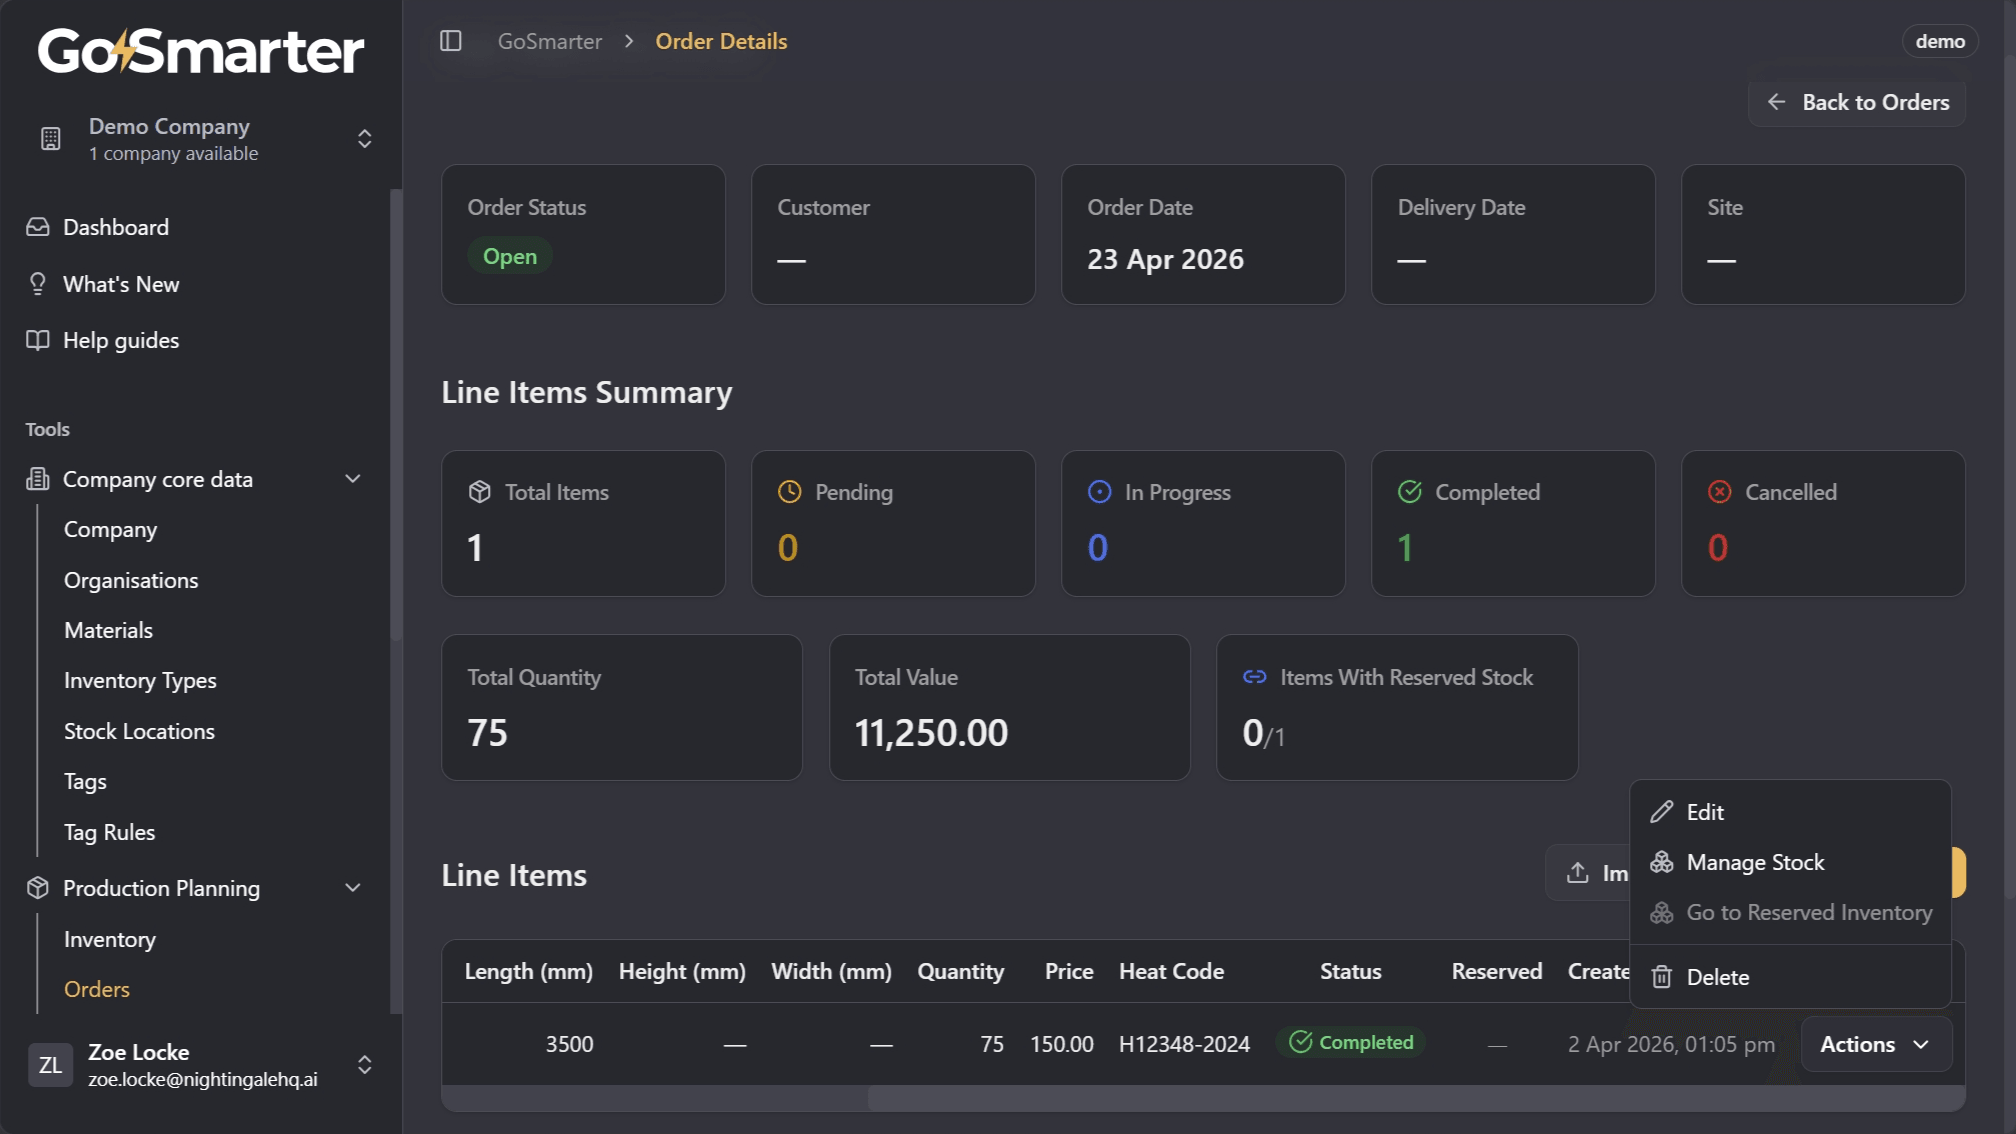The height and width of the screenshot is (1134, 2016).
Task: Click the Cancelled cross icon
Action: 1720,492
